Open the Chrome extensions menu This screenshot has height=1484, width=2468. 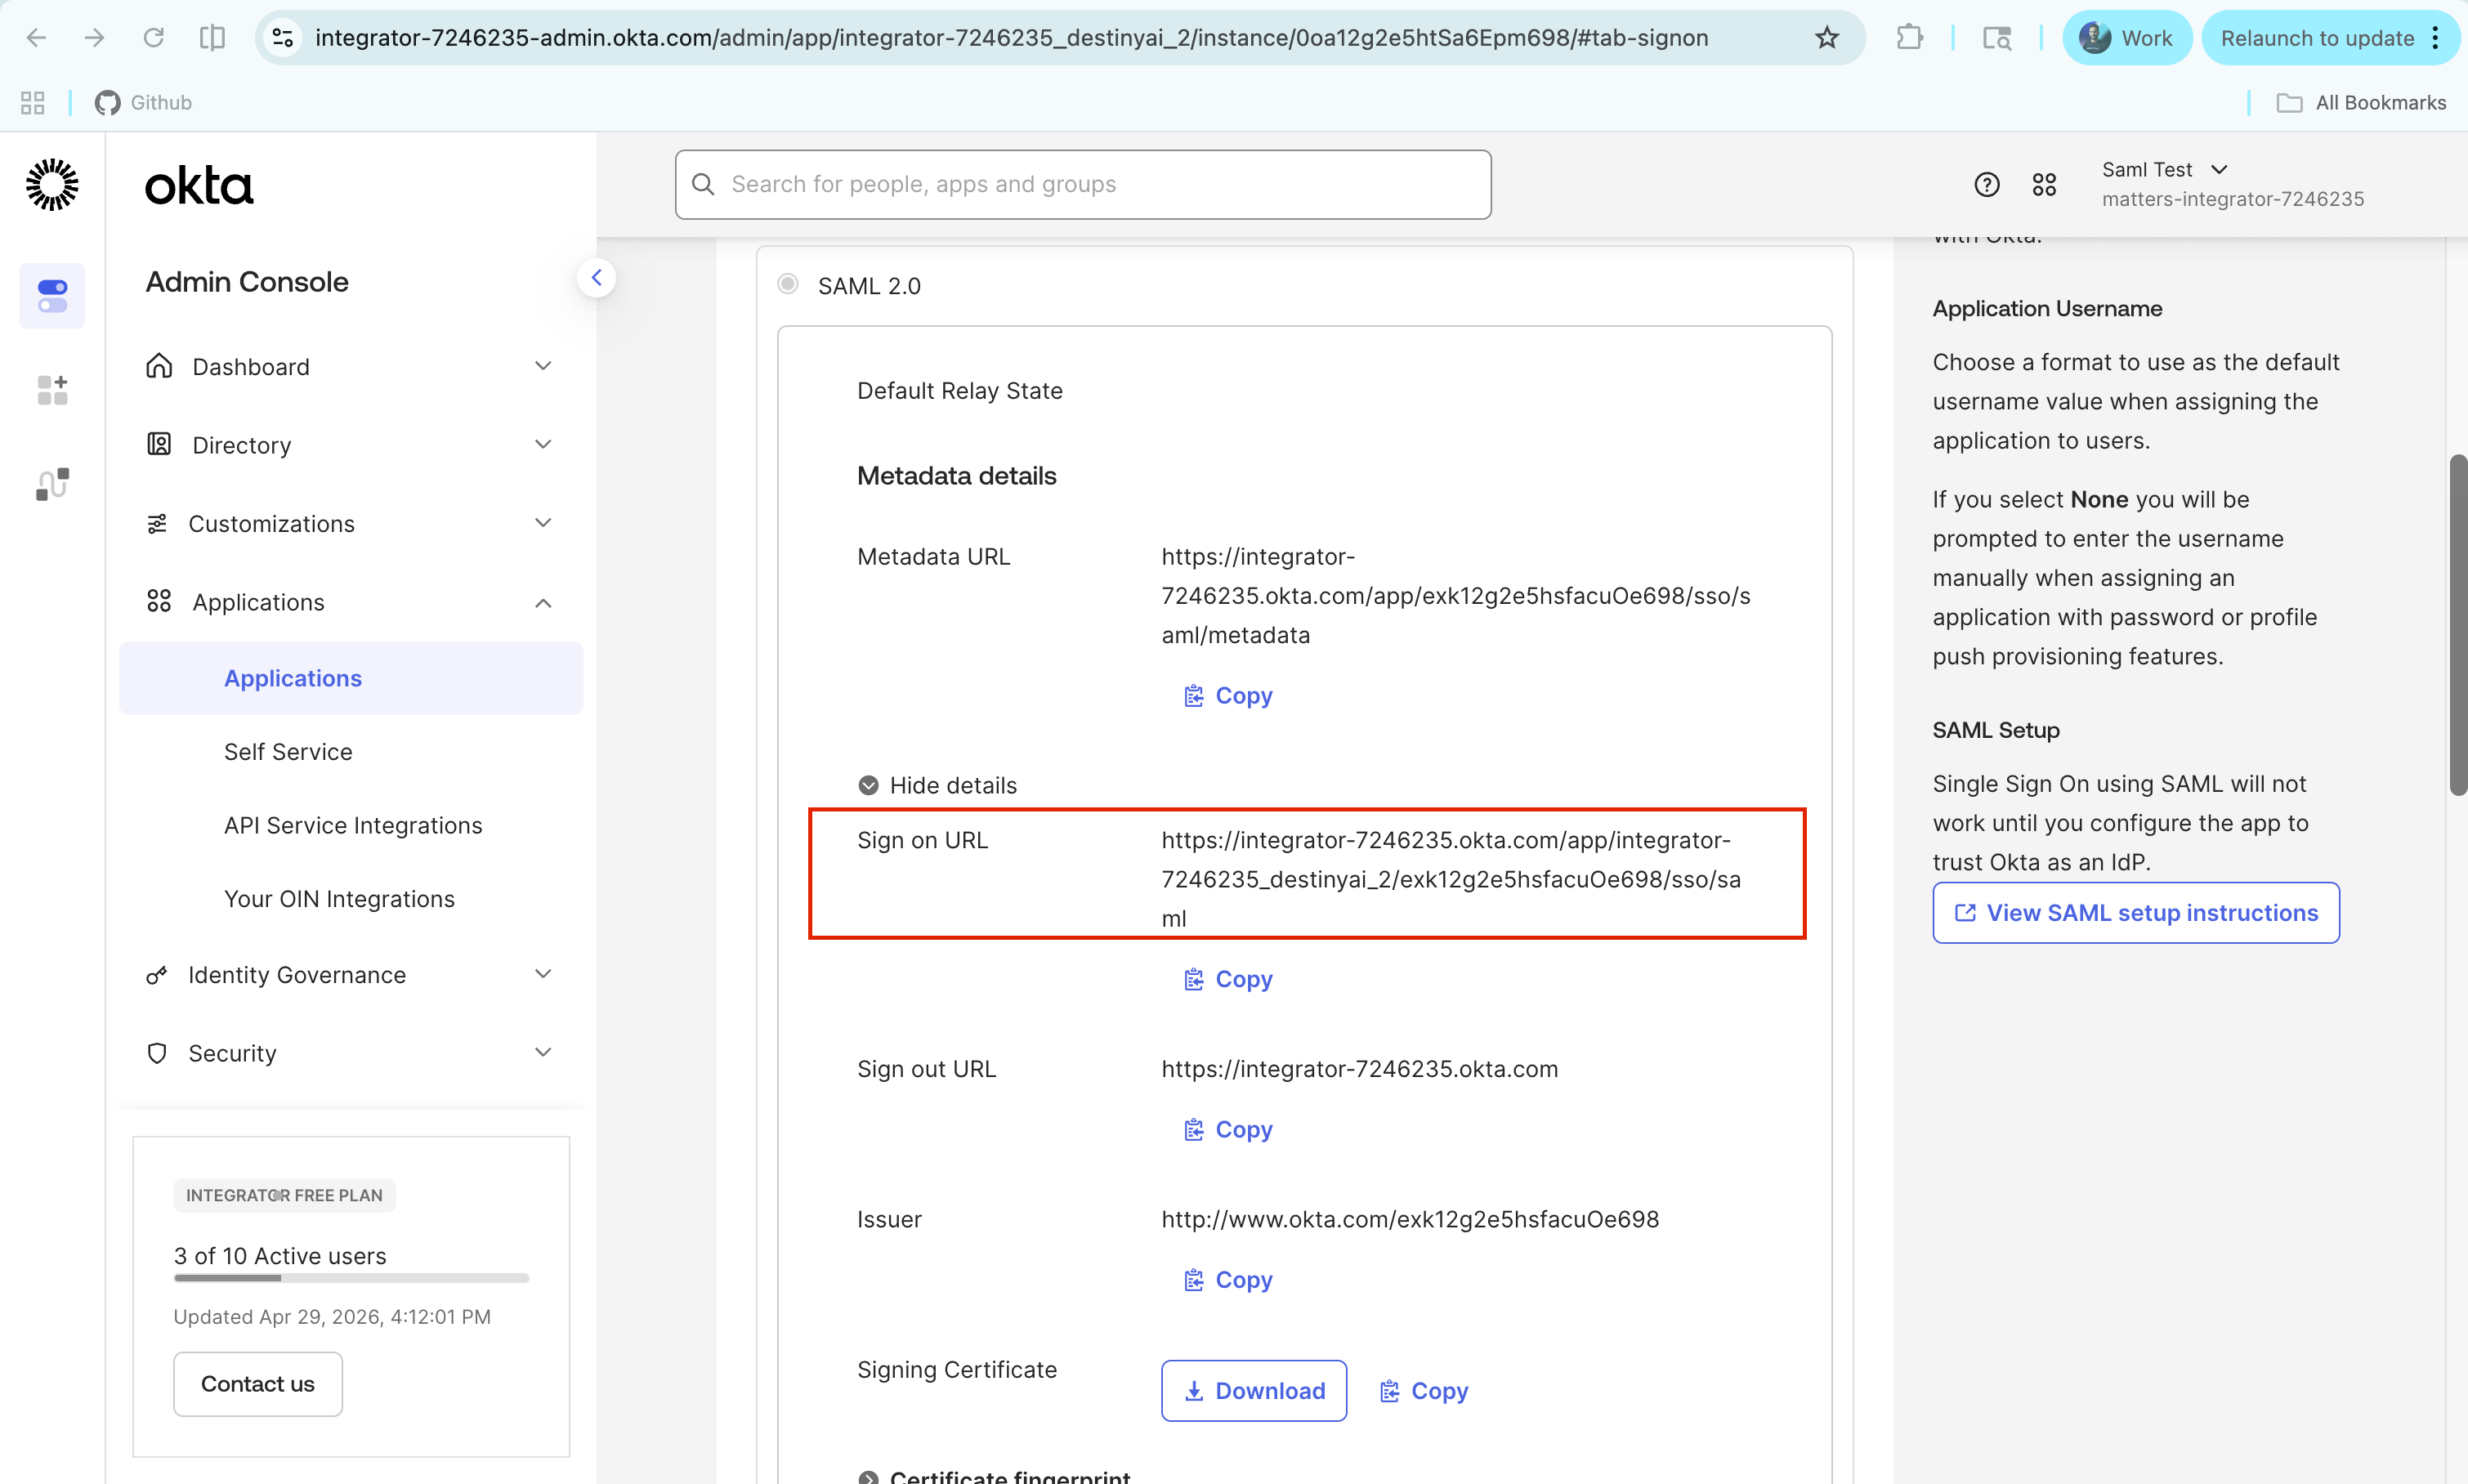(1909, 38)
